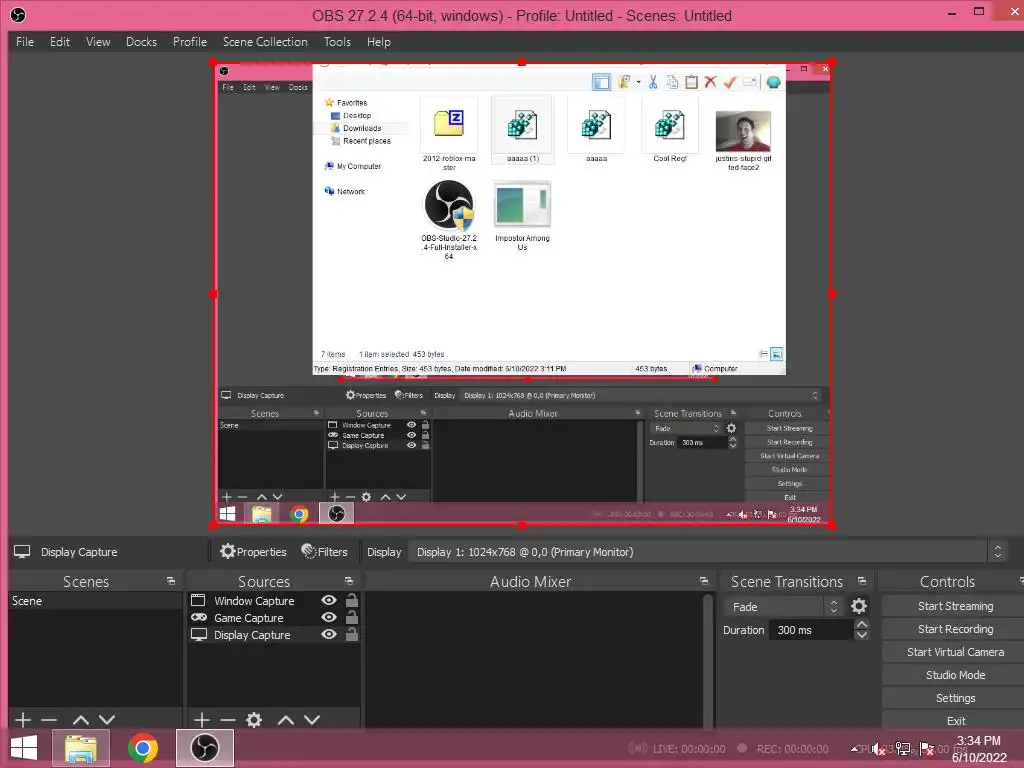1024x768 pixels.
Task: Open transition properties gear
Action: pos(859,607)
